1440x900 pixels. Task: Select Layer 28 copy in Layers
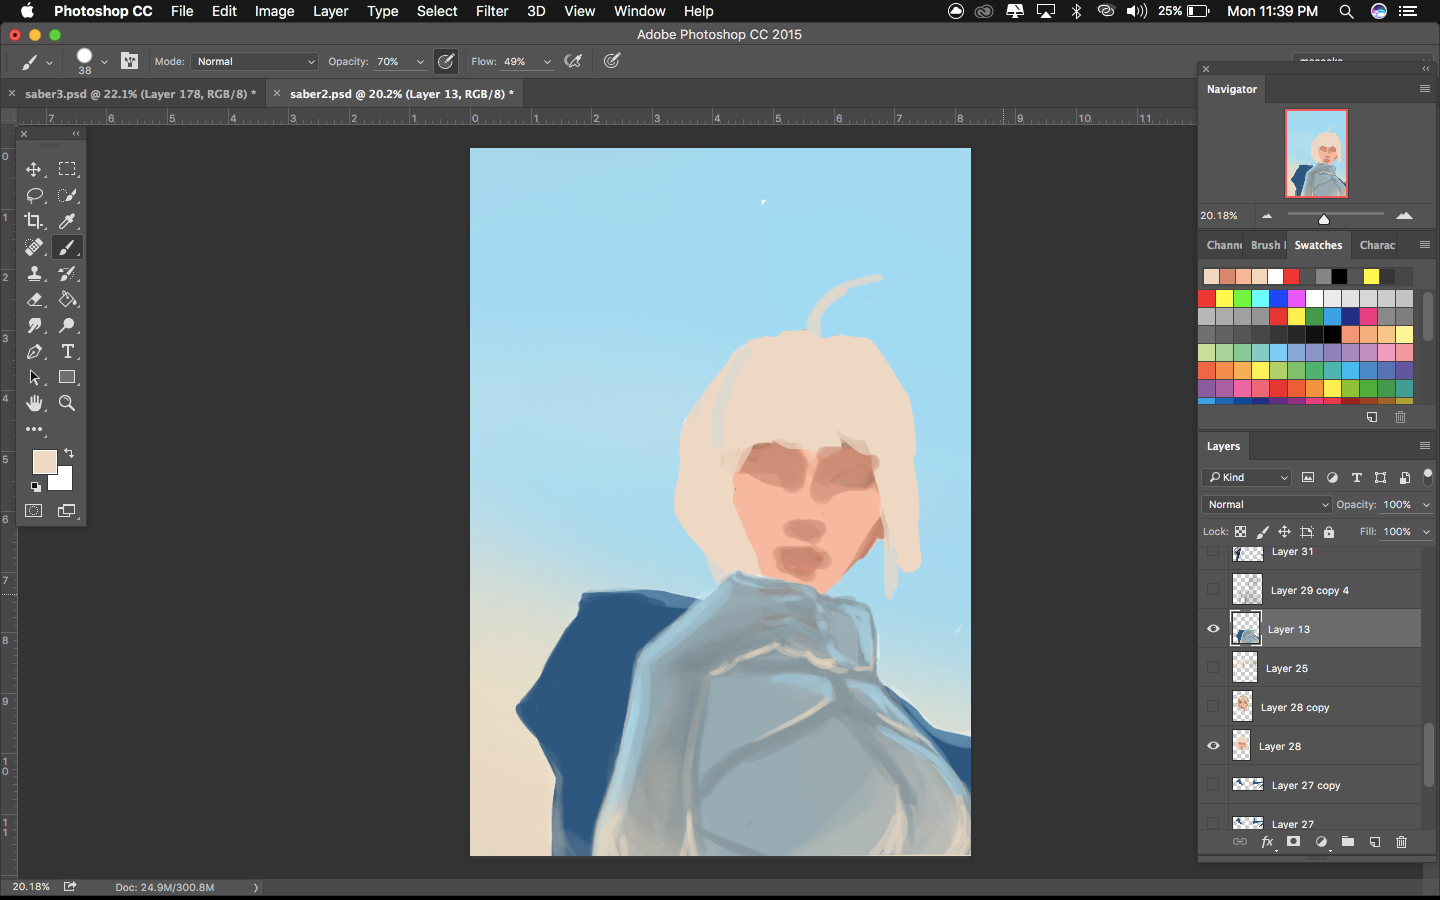(x=1310, y=707)
